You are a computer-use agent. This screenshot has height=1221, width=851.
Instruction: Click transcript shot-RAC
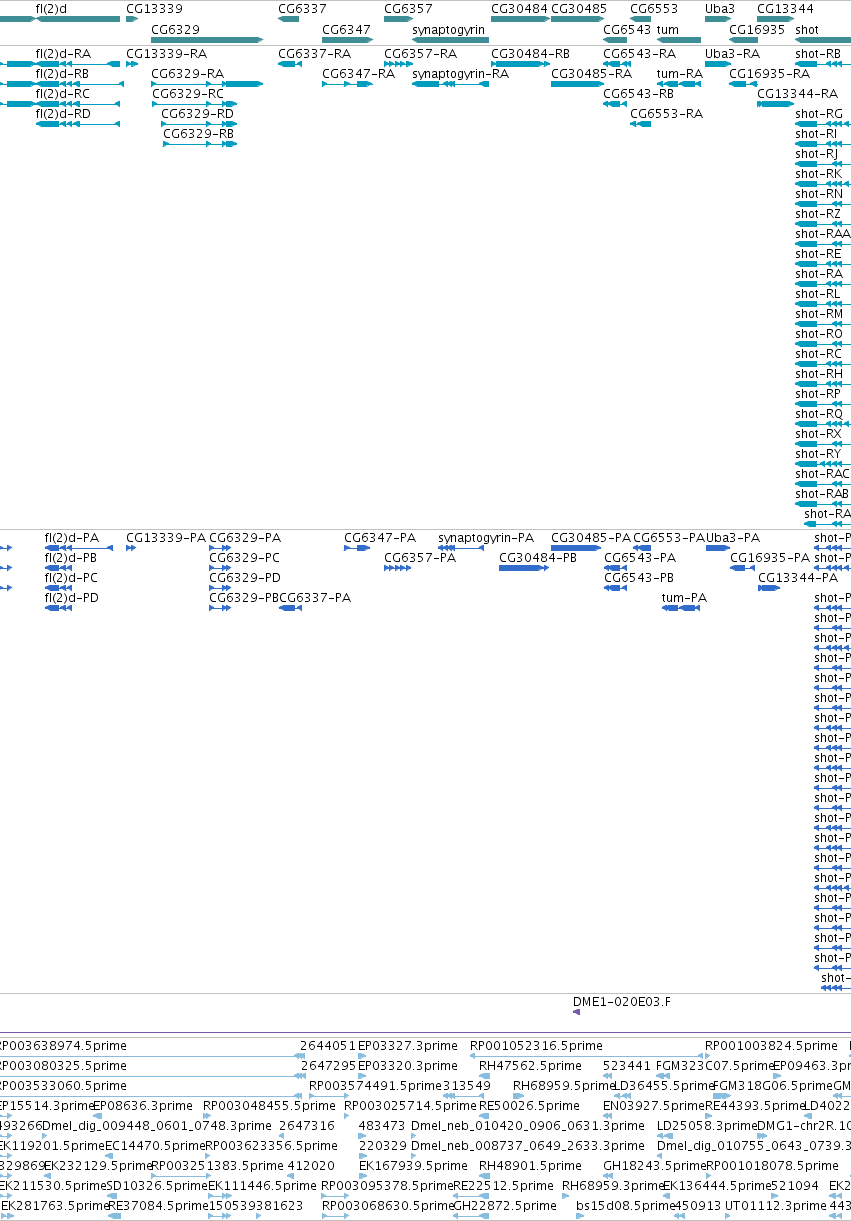click(822, 474)
